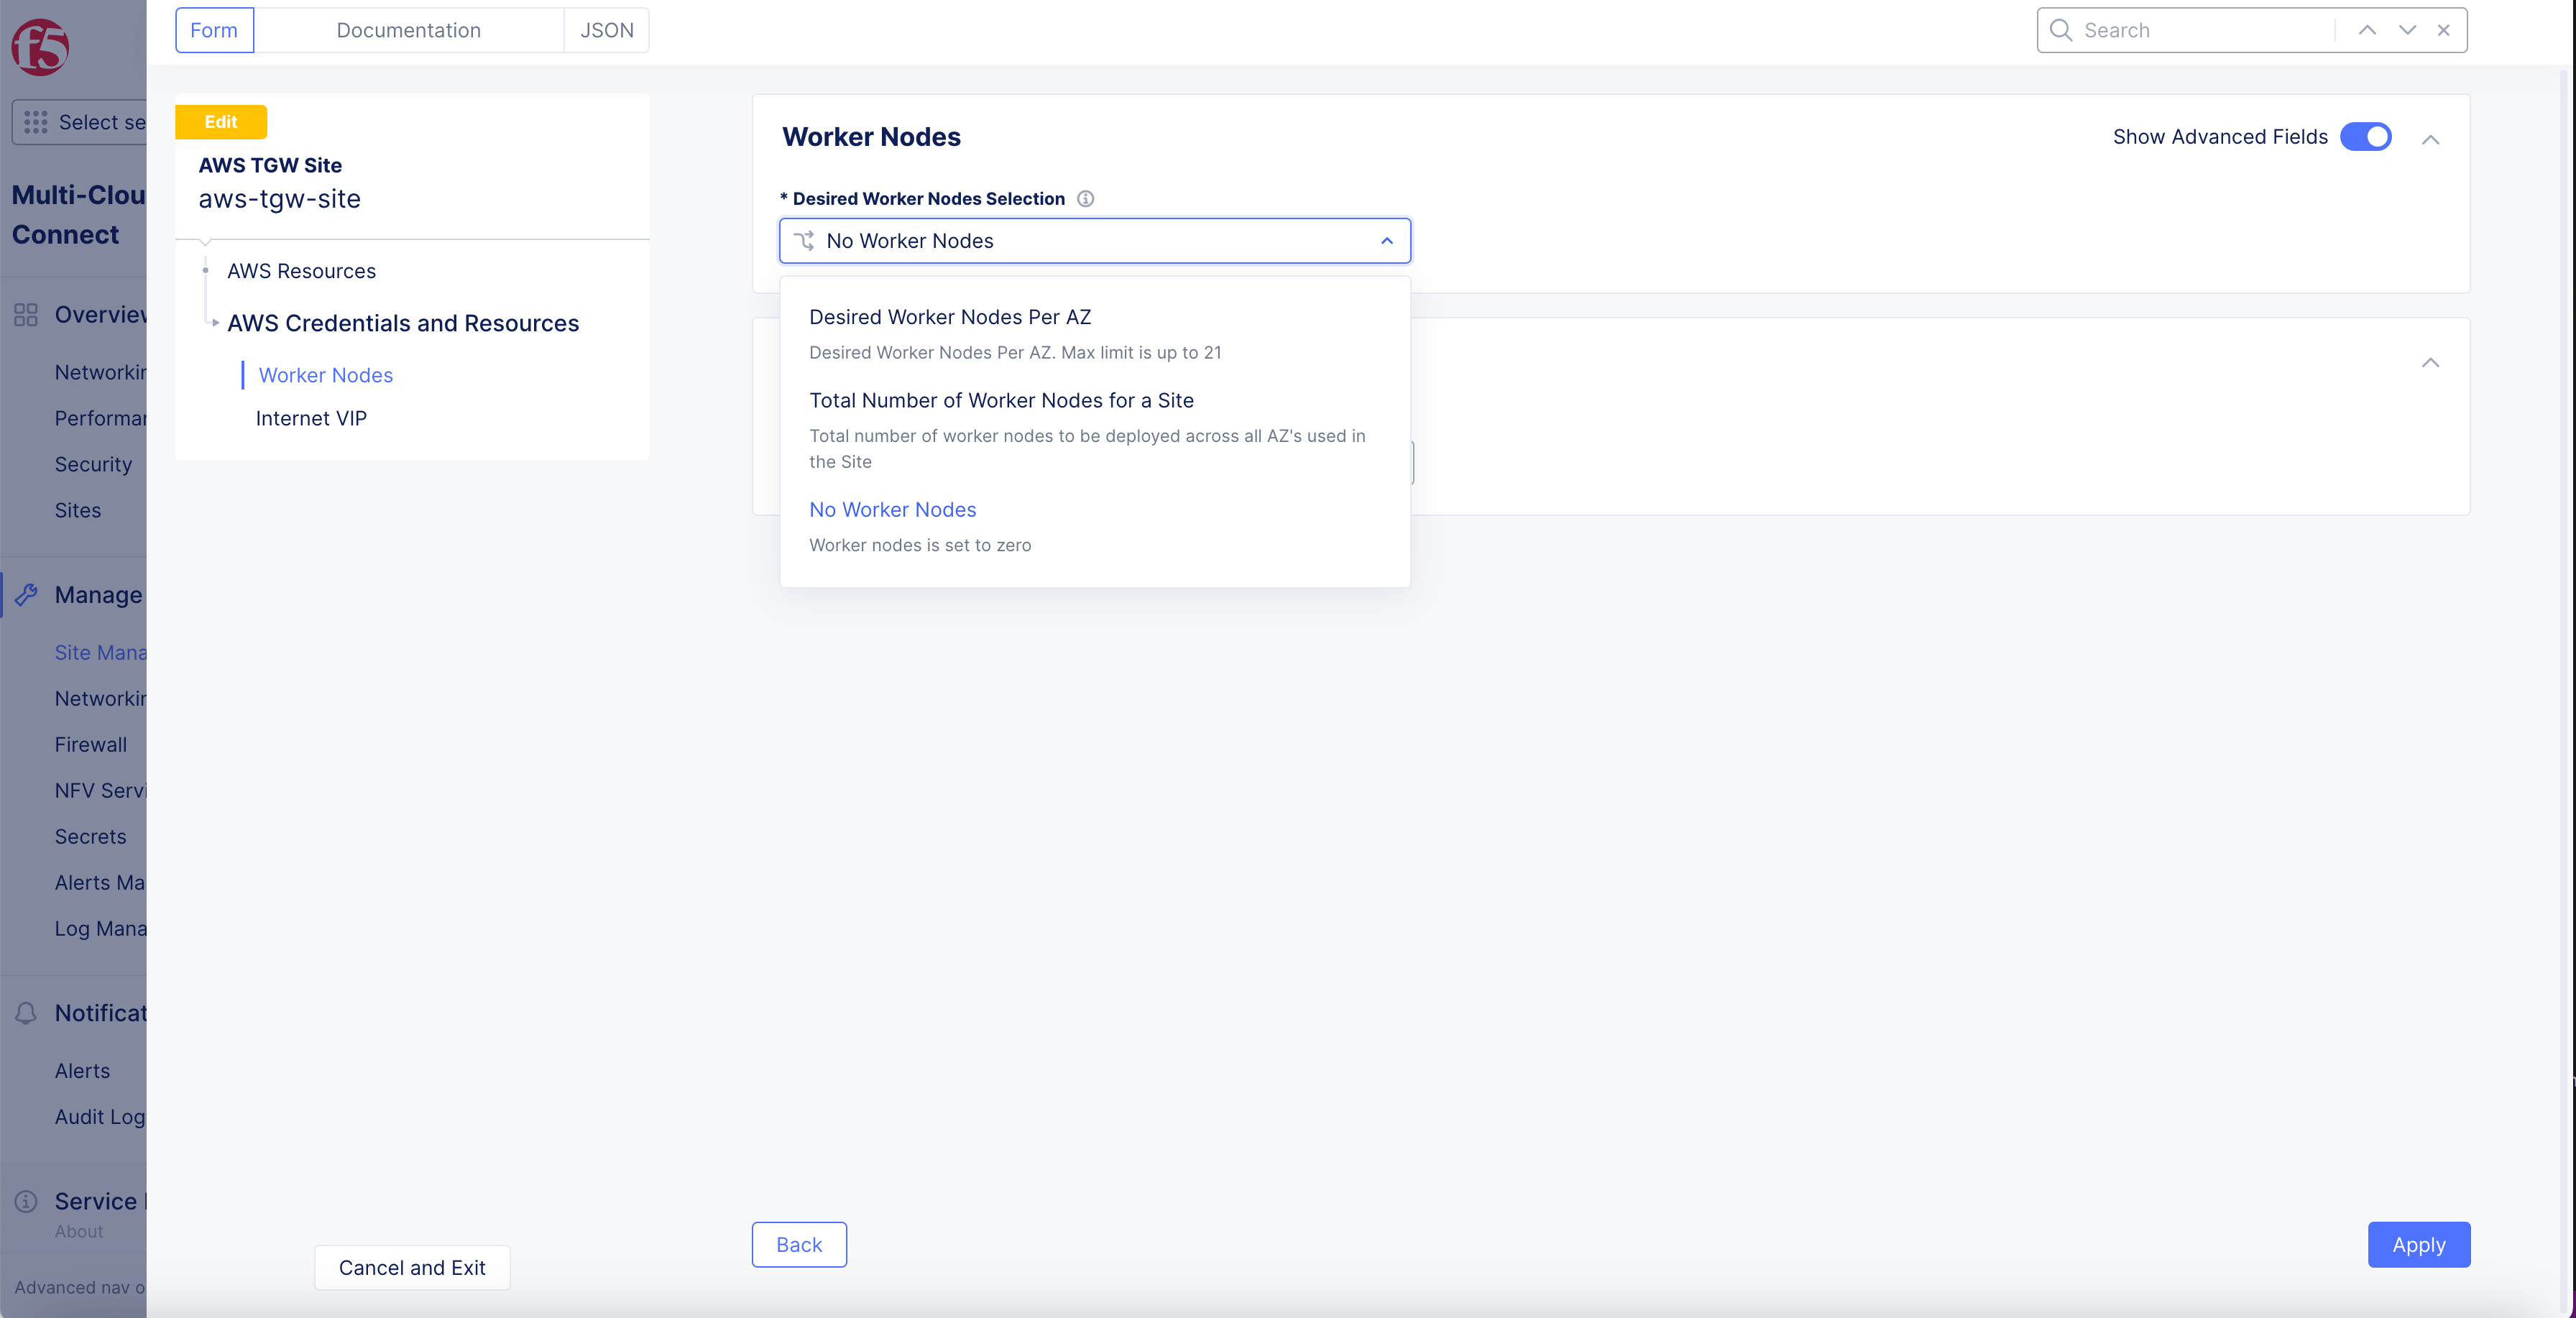Toggle Show Advanced Fields switch

2366,137
